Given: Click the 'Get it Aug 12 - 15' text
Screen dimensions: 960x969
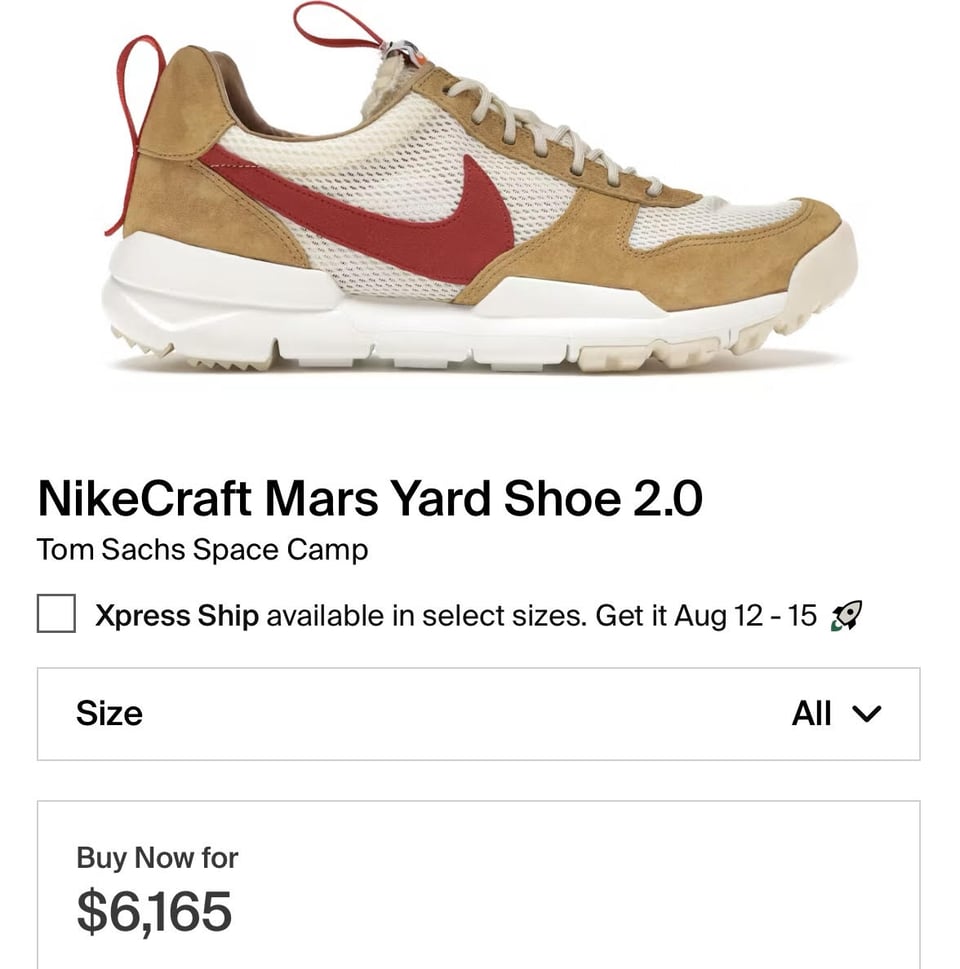Looking at the screenshot, I should [706, 615].
